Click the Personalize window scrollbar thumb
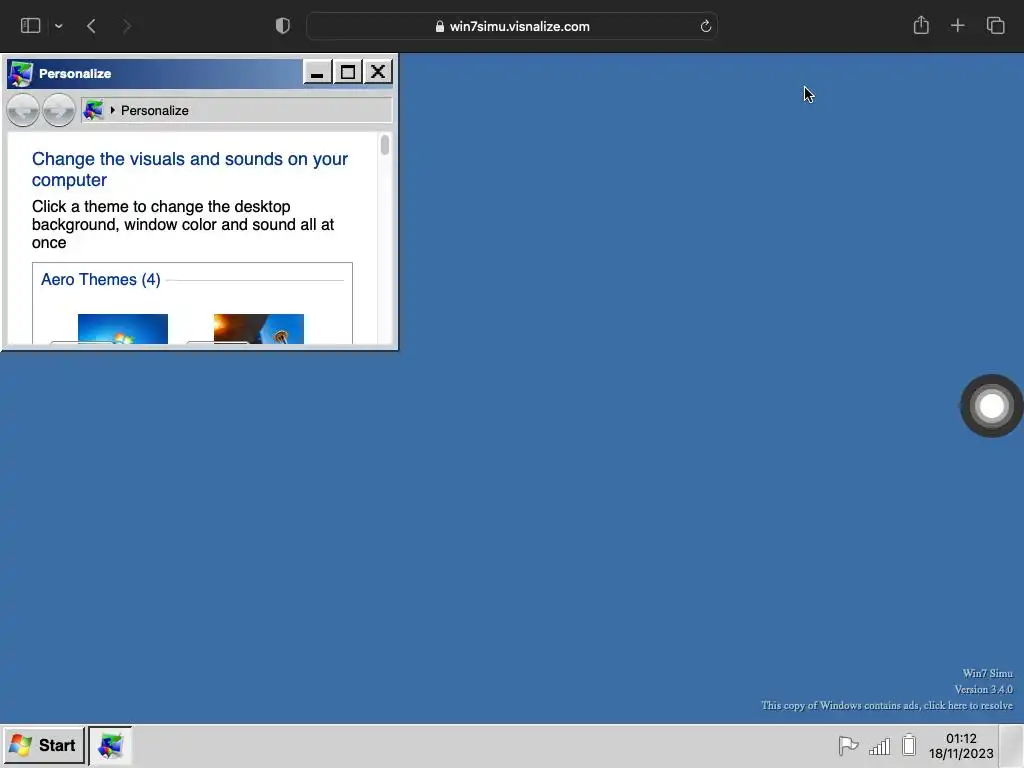This screenshot has height=768, width=1024. pos(385,144)
